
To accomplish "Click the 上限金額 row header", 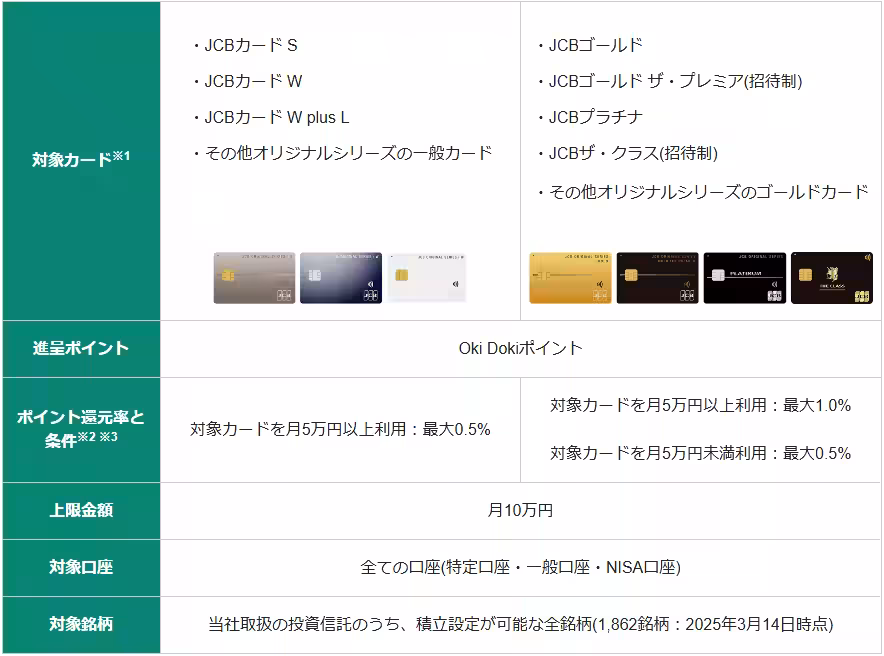I will (81, 510).
